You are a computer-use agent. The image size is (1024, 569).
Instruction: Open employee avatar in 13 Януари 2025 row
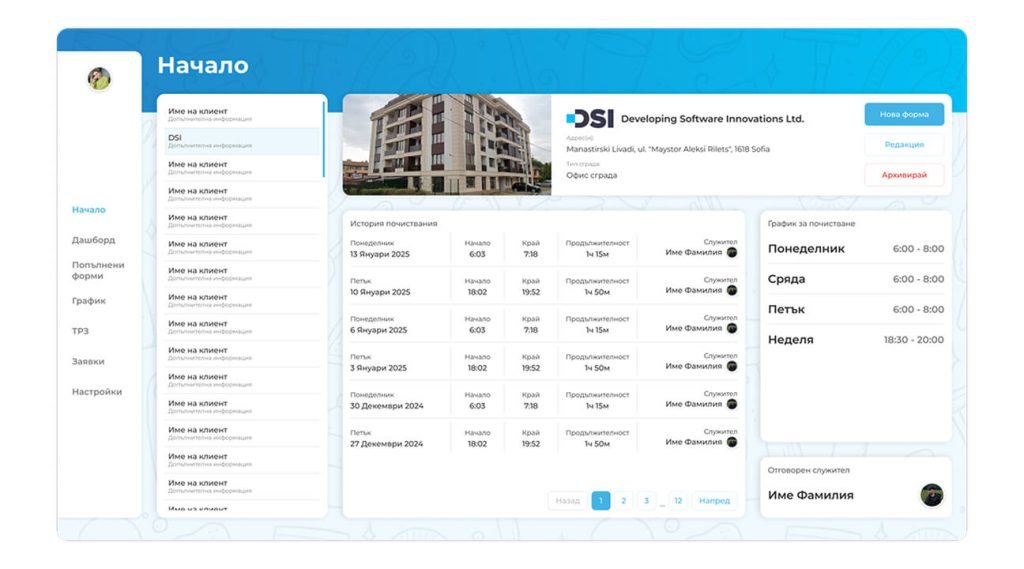point(731,252)
